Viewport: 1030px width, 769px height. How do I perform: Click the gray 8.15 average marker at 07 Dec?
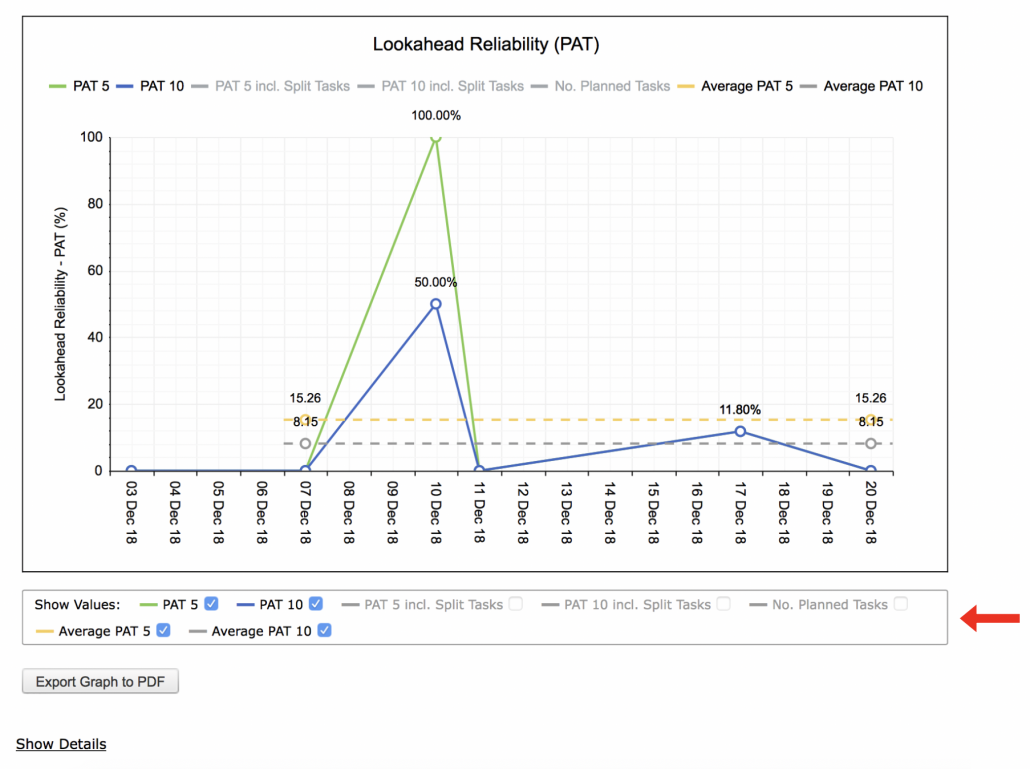click(305, 444)
